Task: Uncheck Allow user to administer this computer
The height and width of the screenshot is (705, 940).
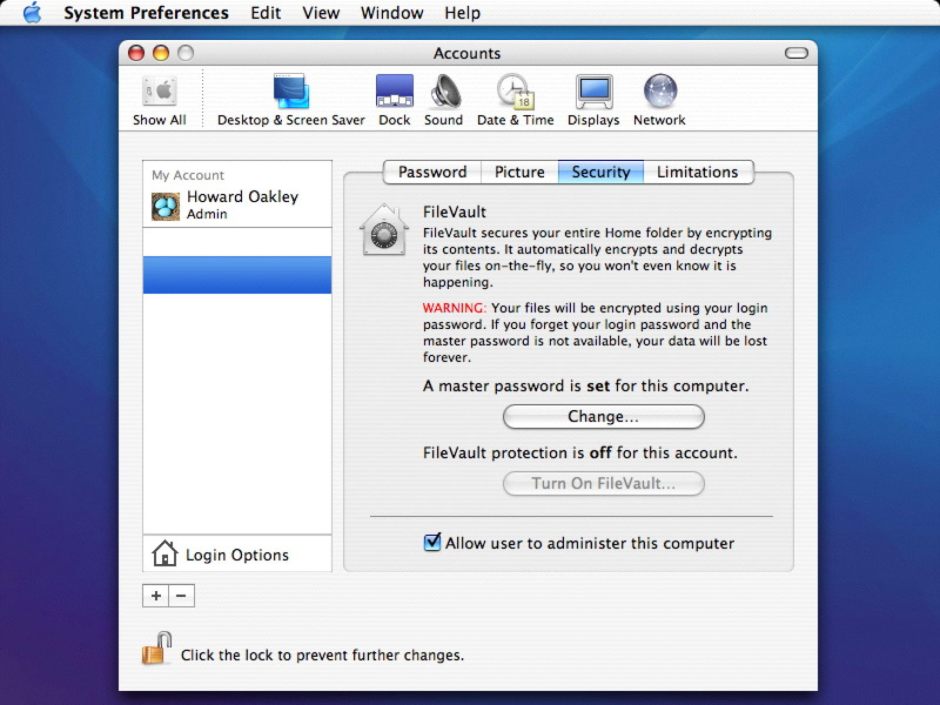Action: 432,543
